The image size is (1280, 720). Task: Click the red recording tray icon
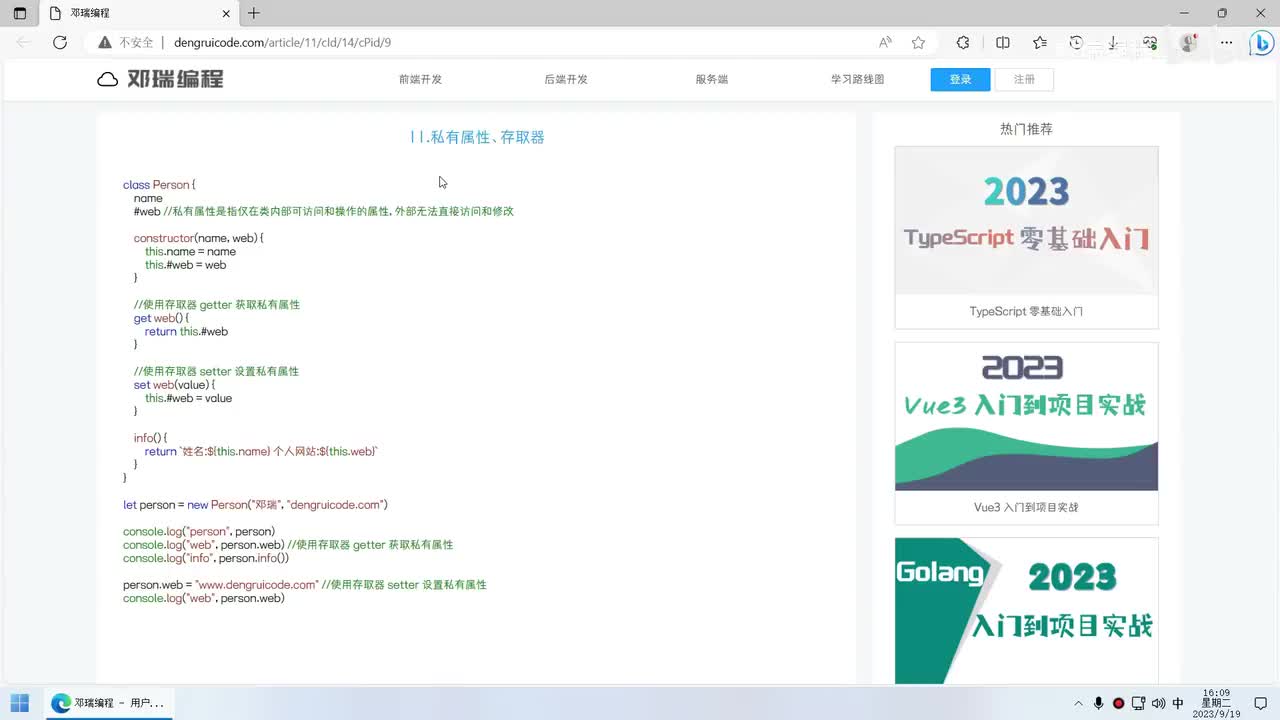(1119, 703)
